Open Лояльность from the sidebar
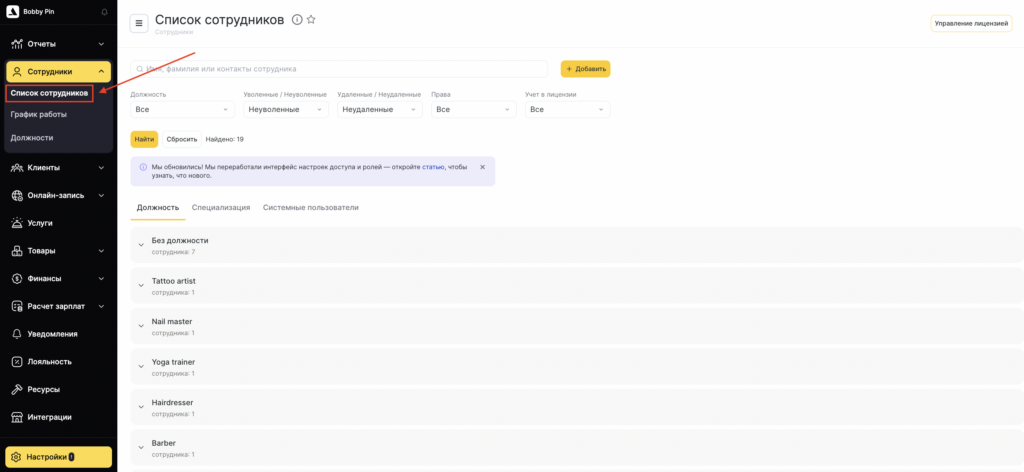 click(x=49, y=361)
